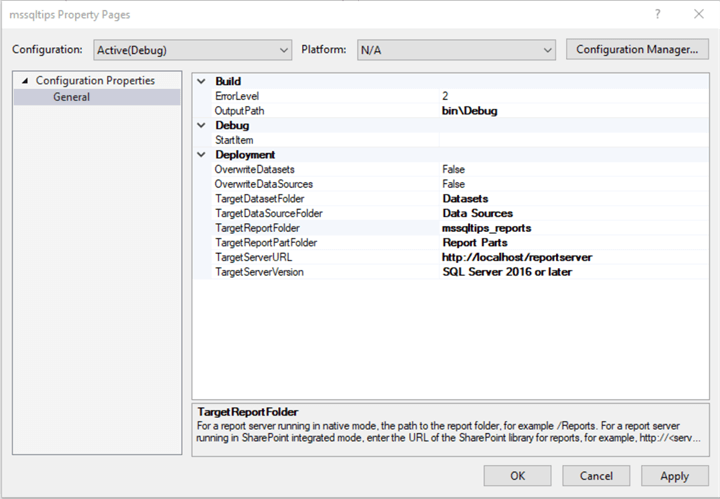Click the OK button
Image resolution: width=720 pixels, height=499 pixels.
click(518, 476)
